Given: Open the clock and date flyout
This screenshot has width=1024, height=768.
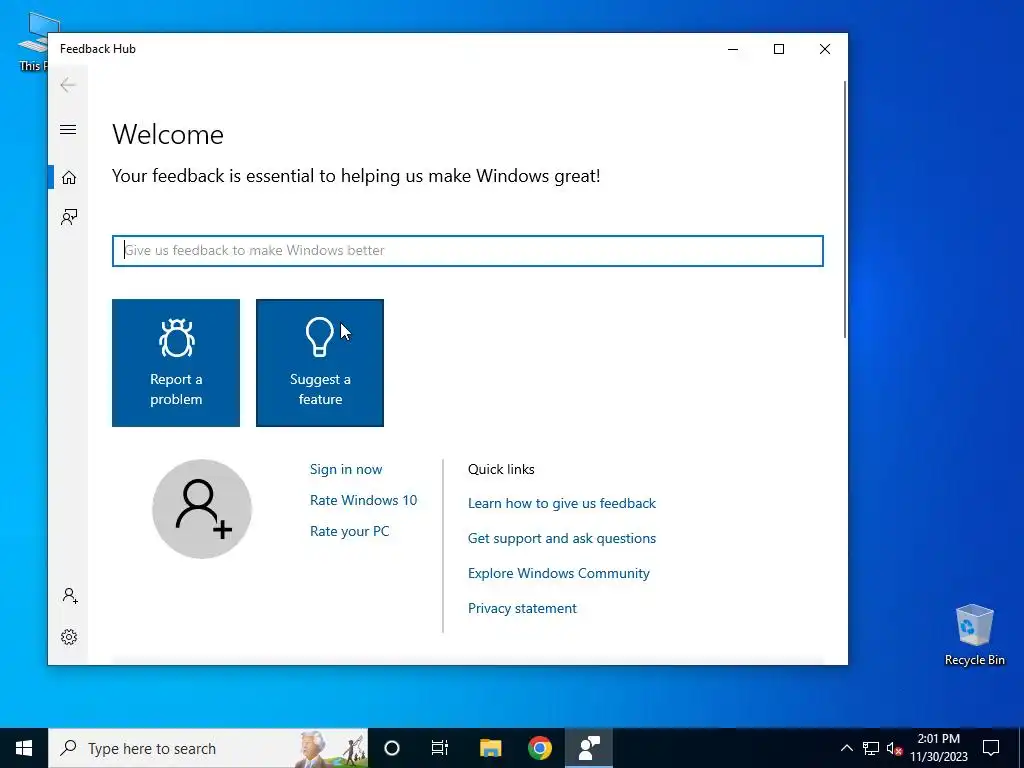Looking at the screenshot, I should pyautogui.click(x=938, y=748).
